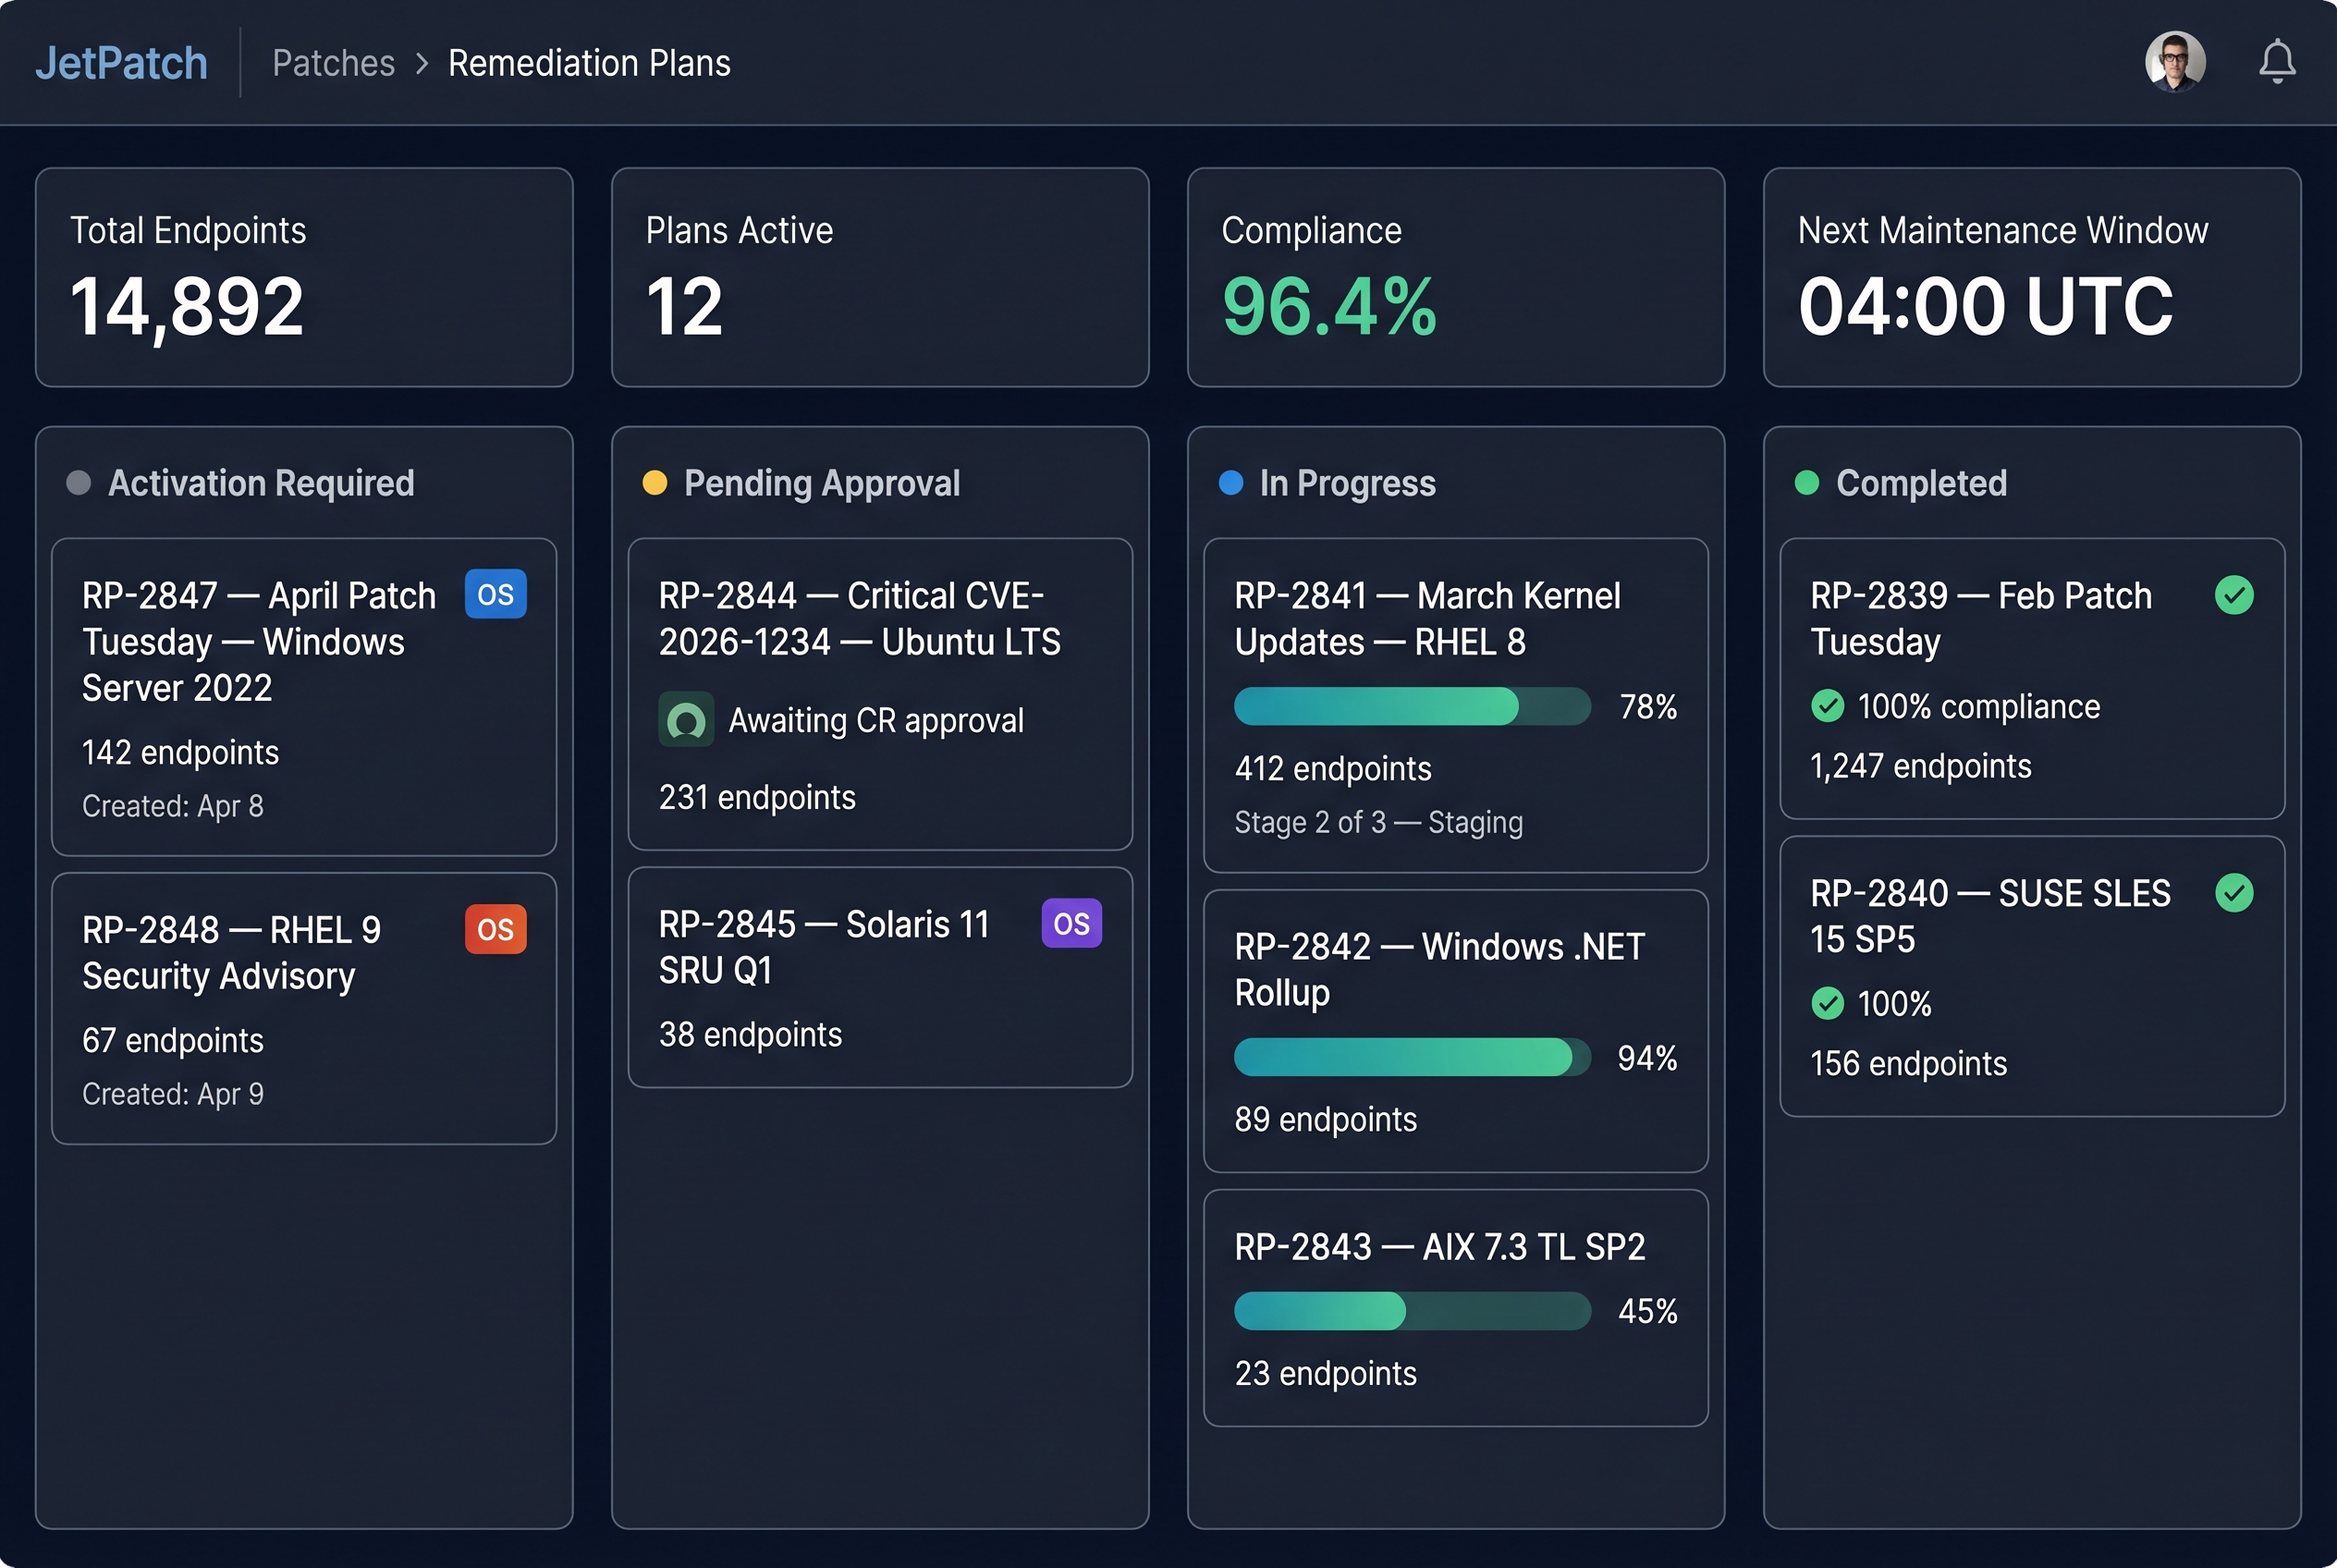Toggle the Activation Required status dot
Image resolution: width=2337 pixels, height=1568 pixels.
[x=78, y=483]
